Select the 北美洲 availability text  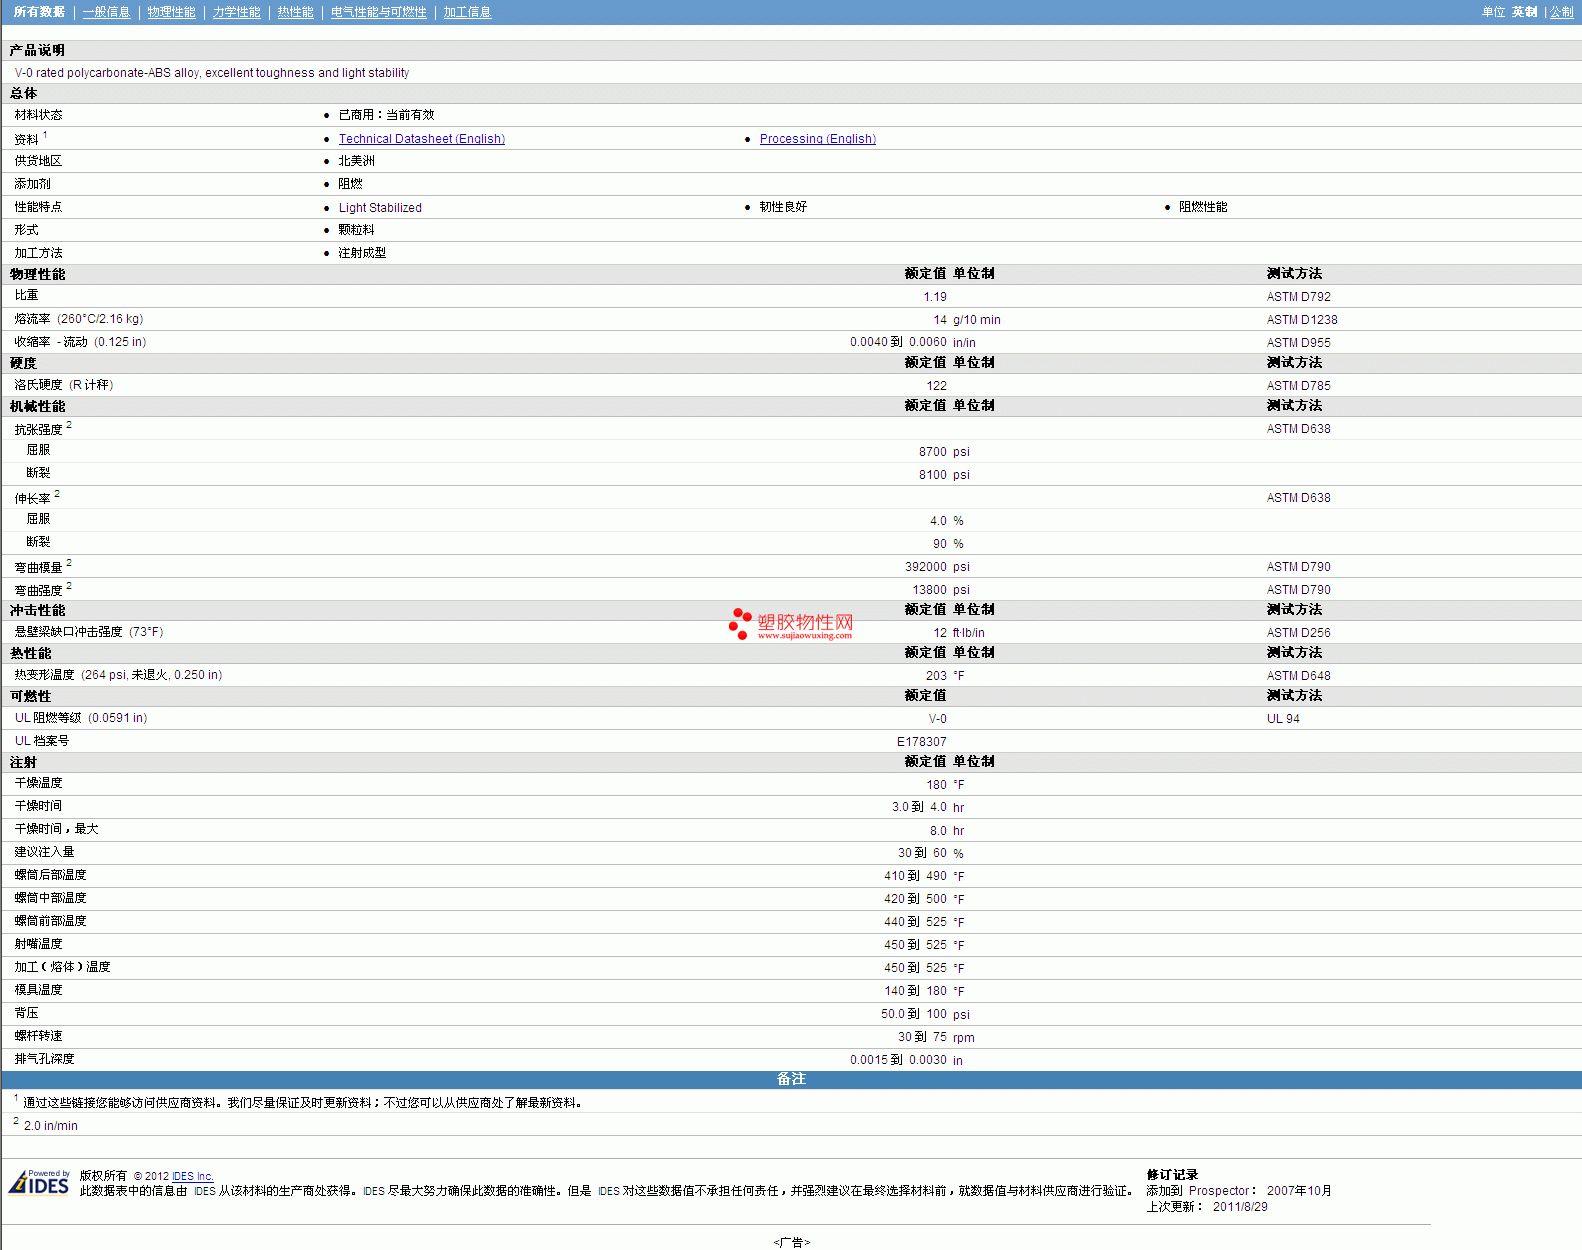pyautogui.click(x=356, y=161)
